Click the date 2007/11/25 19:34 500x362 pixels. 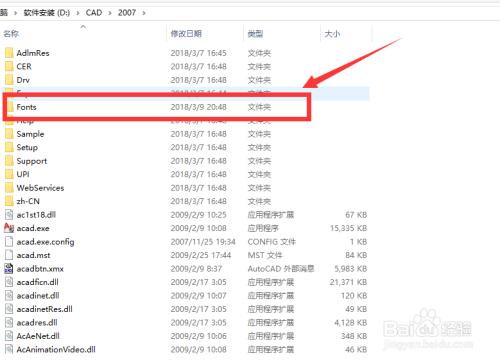coord(203,242)
